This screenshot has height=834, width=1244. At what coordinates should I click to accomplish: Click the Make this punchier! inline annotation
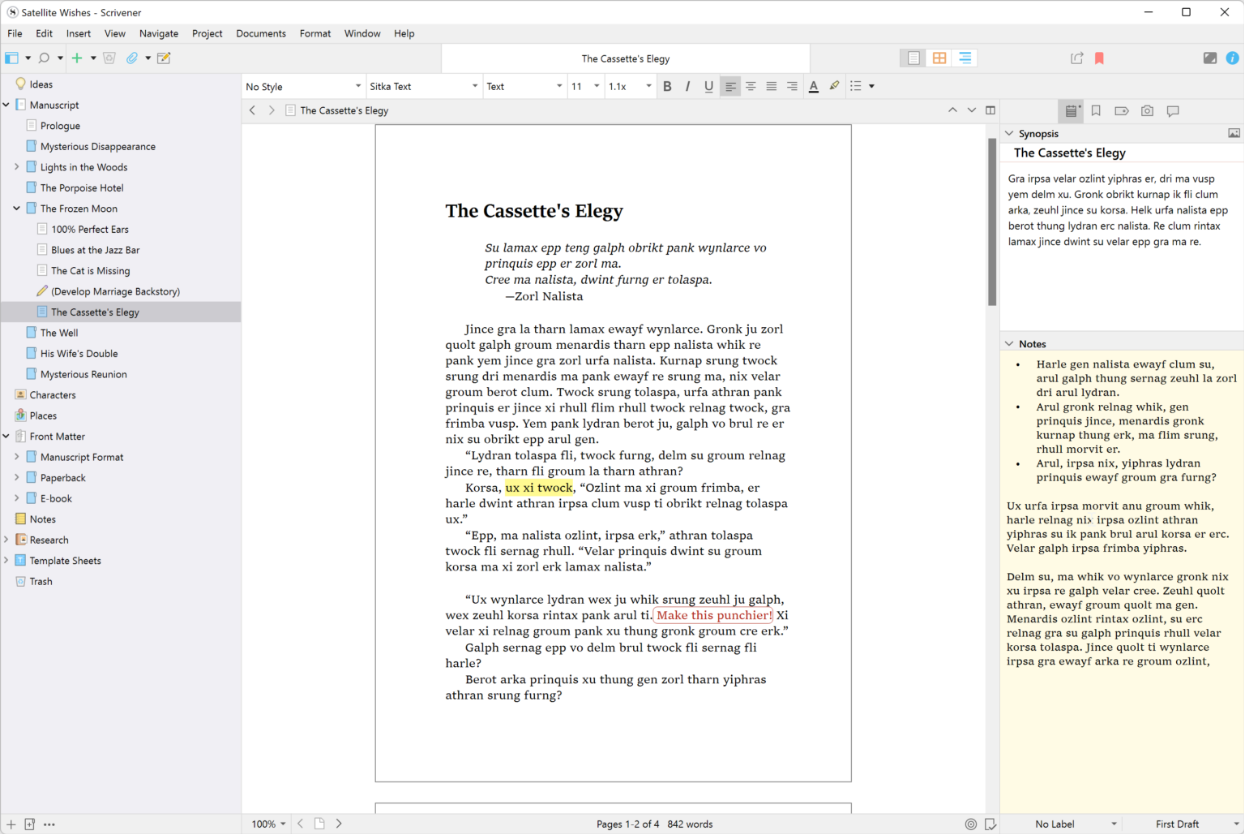[714, 615]
